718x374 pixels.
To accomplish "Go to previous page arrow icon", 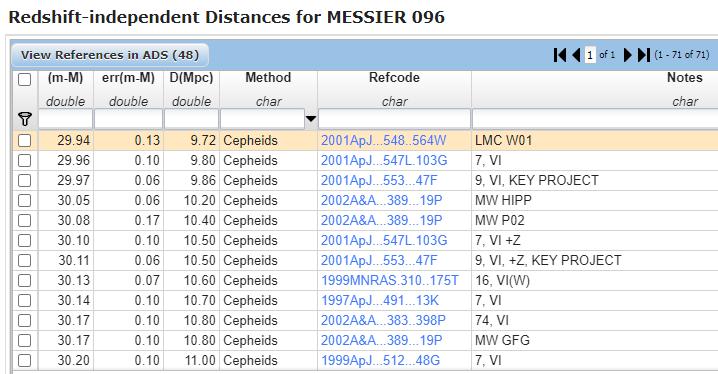I will [x=576, y=55].
